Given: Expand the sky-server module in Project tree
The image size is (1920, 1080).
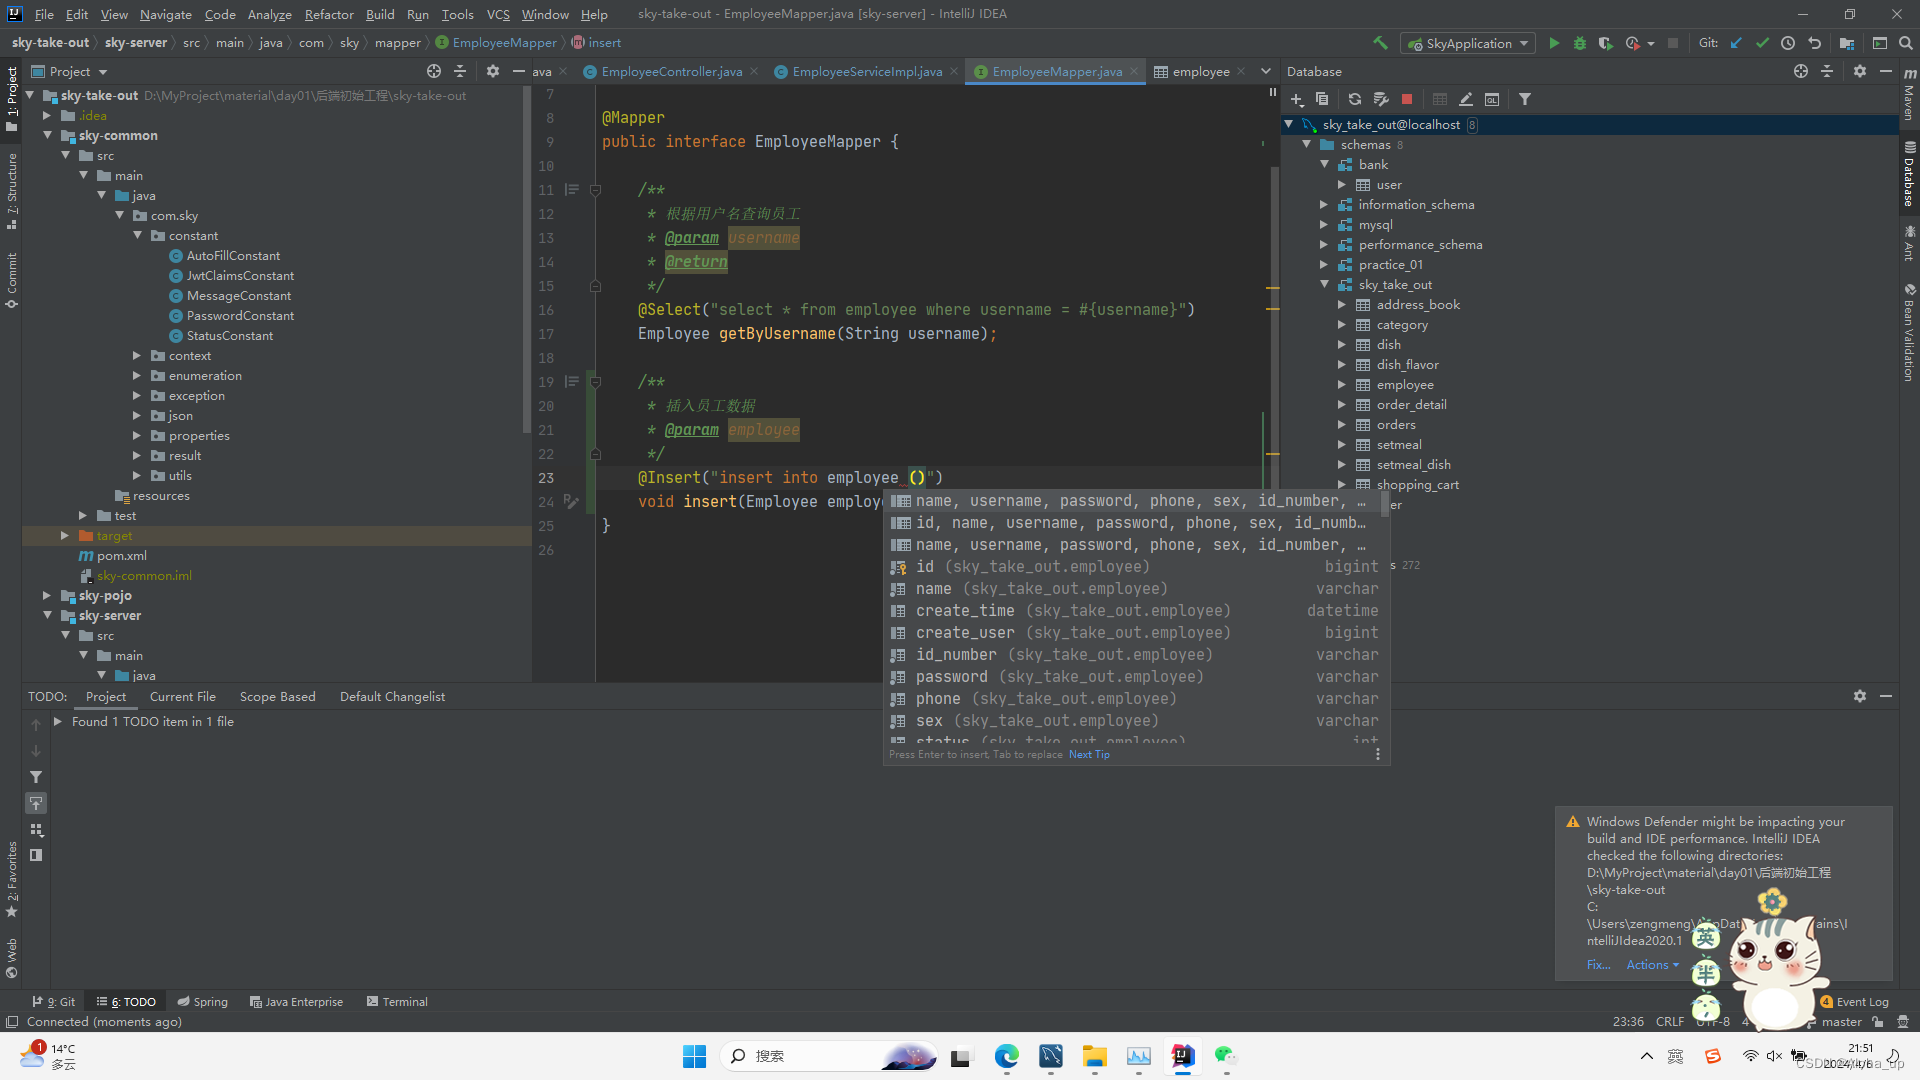Looking at the screenshot, I should click(47, 616).
